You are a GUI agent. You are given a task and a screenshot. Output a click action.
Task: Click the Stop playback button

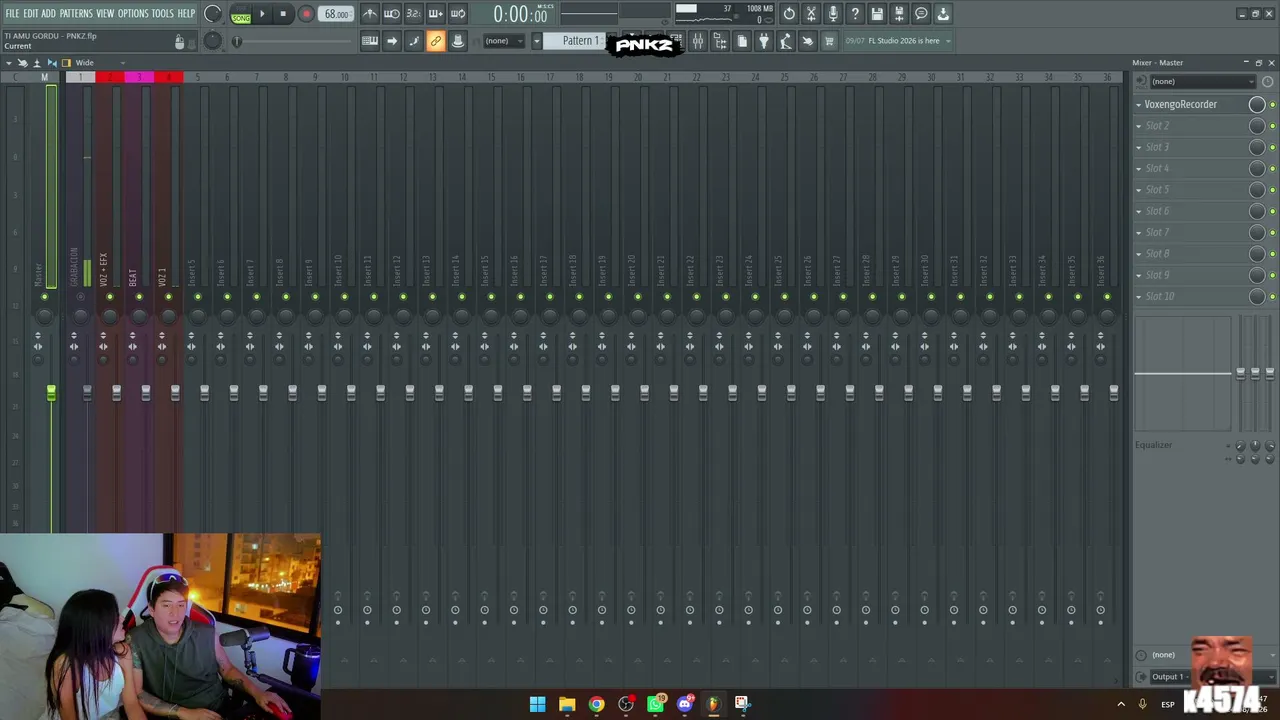(283, 14)
